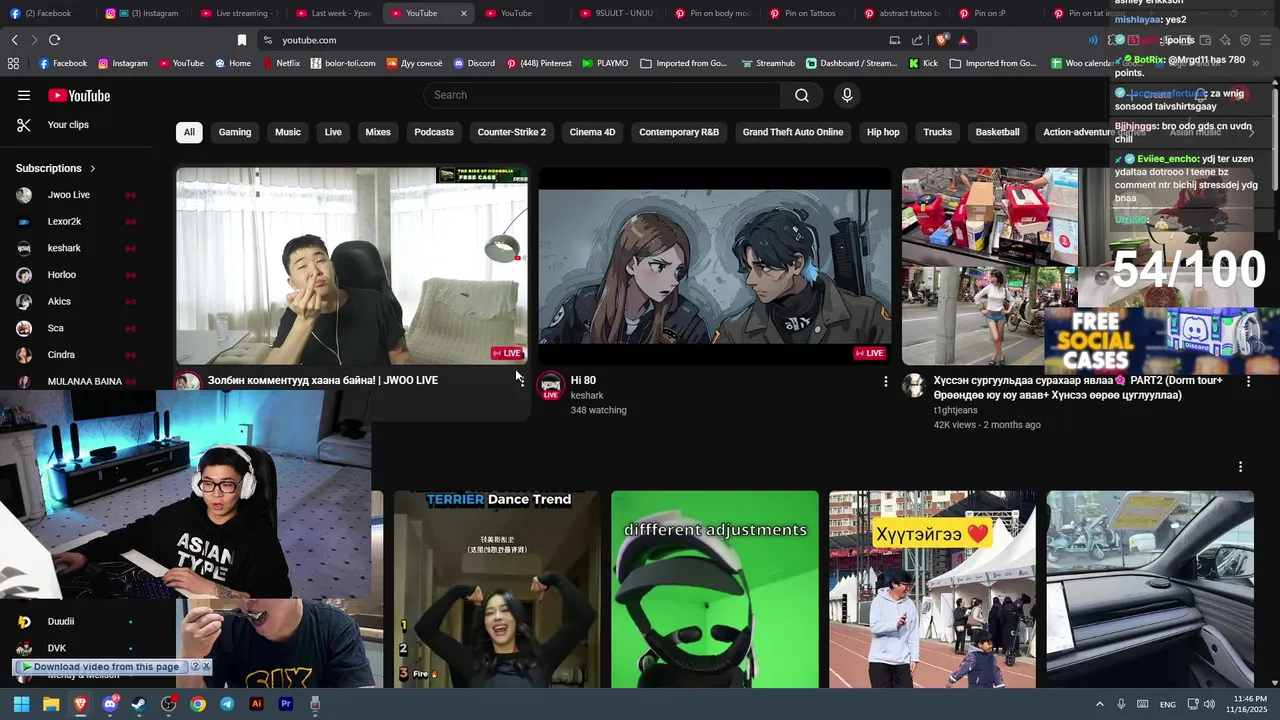Open the Shorts shelf options menu
The image size is (1280, 720).
click(1240, 467)
